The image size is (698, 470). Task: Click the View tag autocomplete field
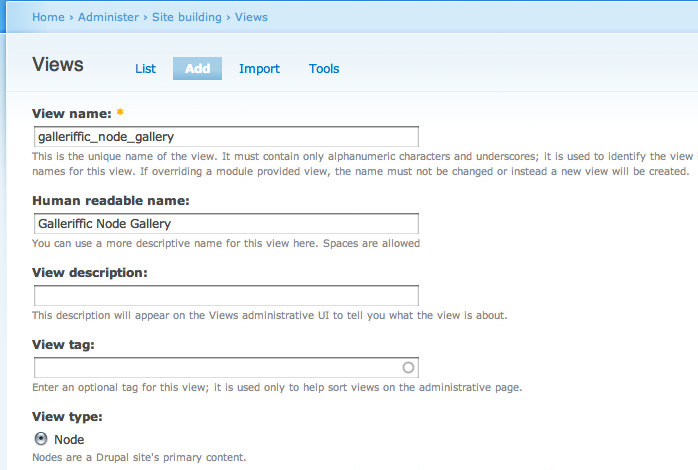(226, 368)
